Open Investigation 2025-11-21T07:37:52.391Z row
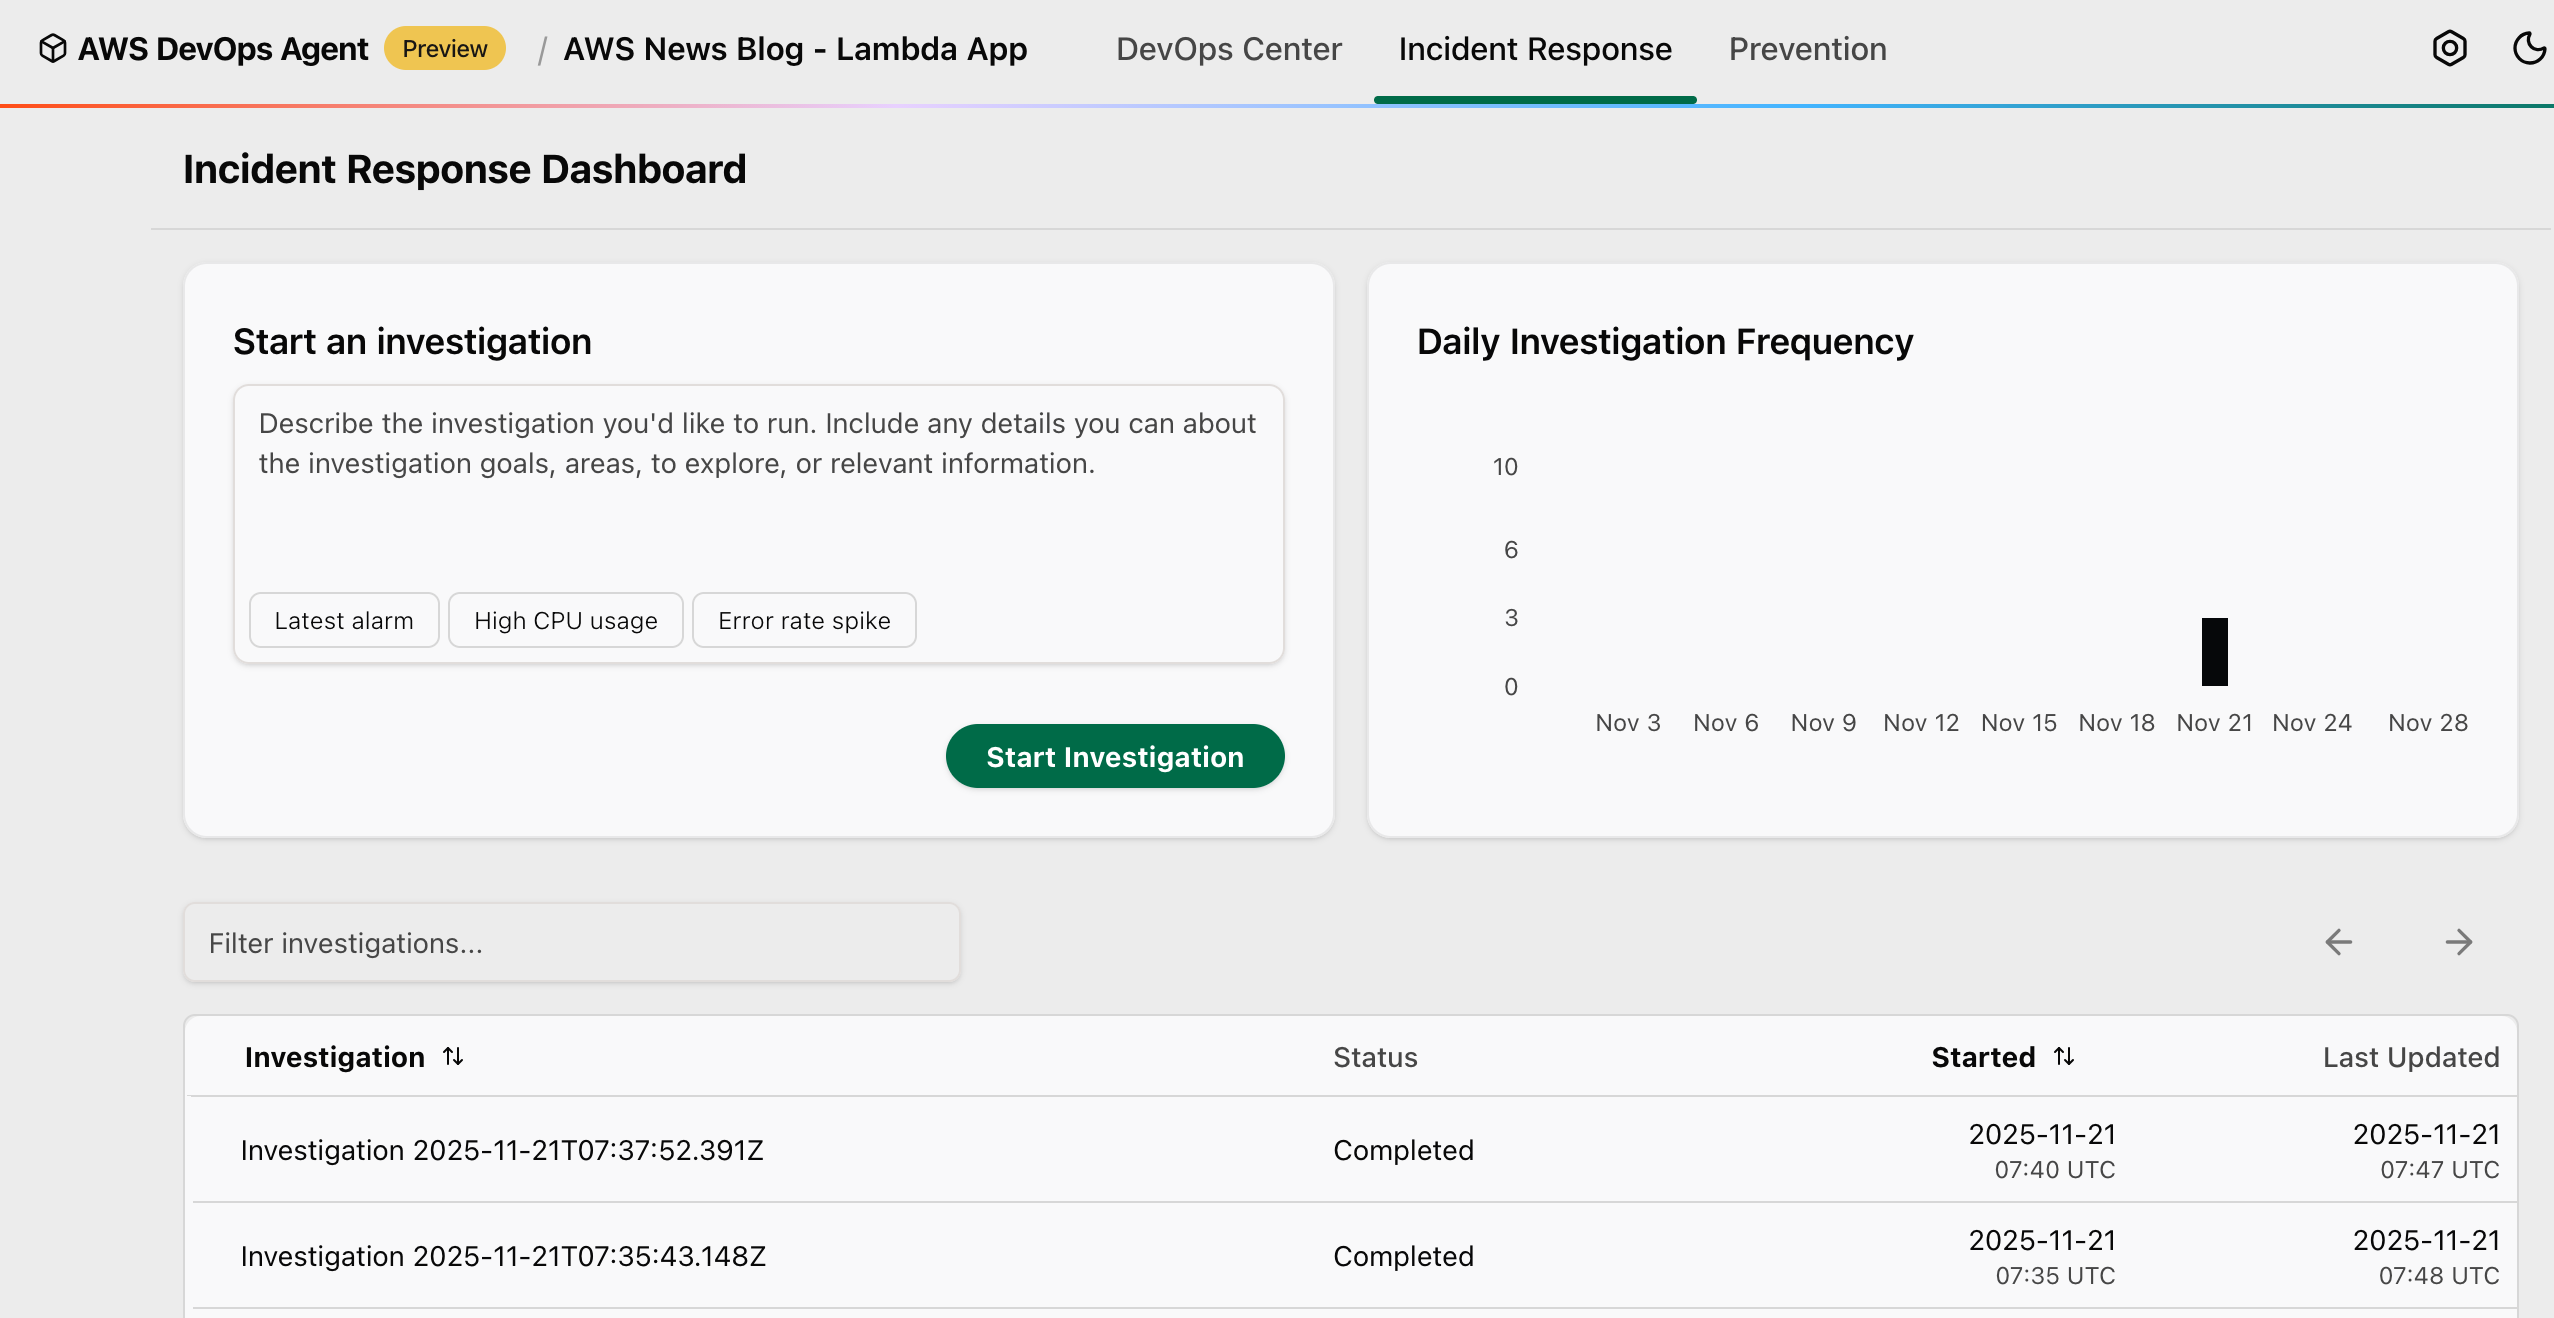Screen dimensions: 2554x1318 coord(502,1150)
